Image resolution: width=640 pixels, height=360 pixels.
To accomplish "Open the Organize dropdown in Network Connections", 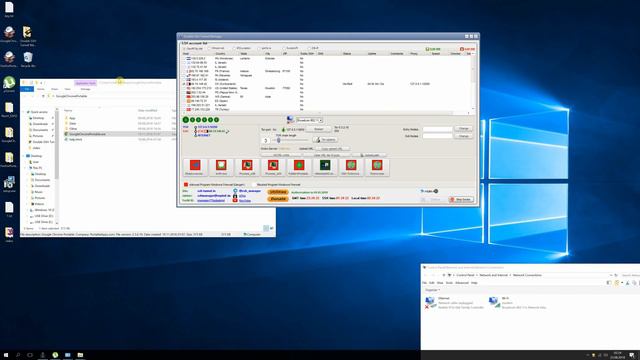I will pos(433,290).
